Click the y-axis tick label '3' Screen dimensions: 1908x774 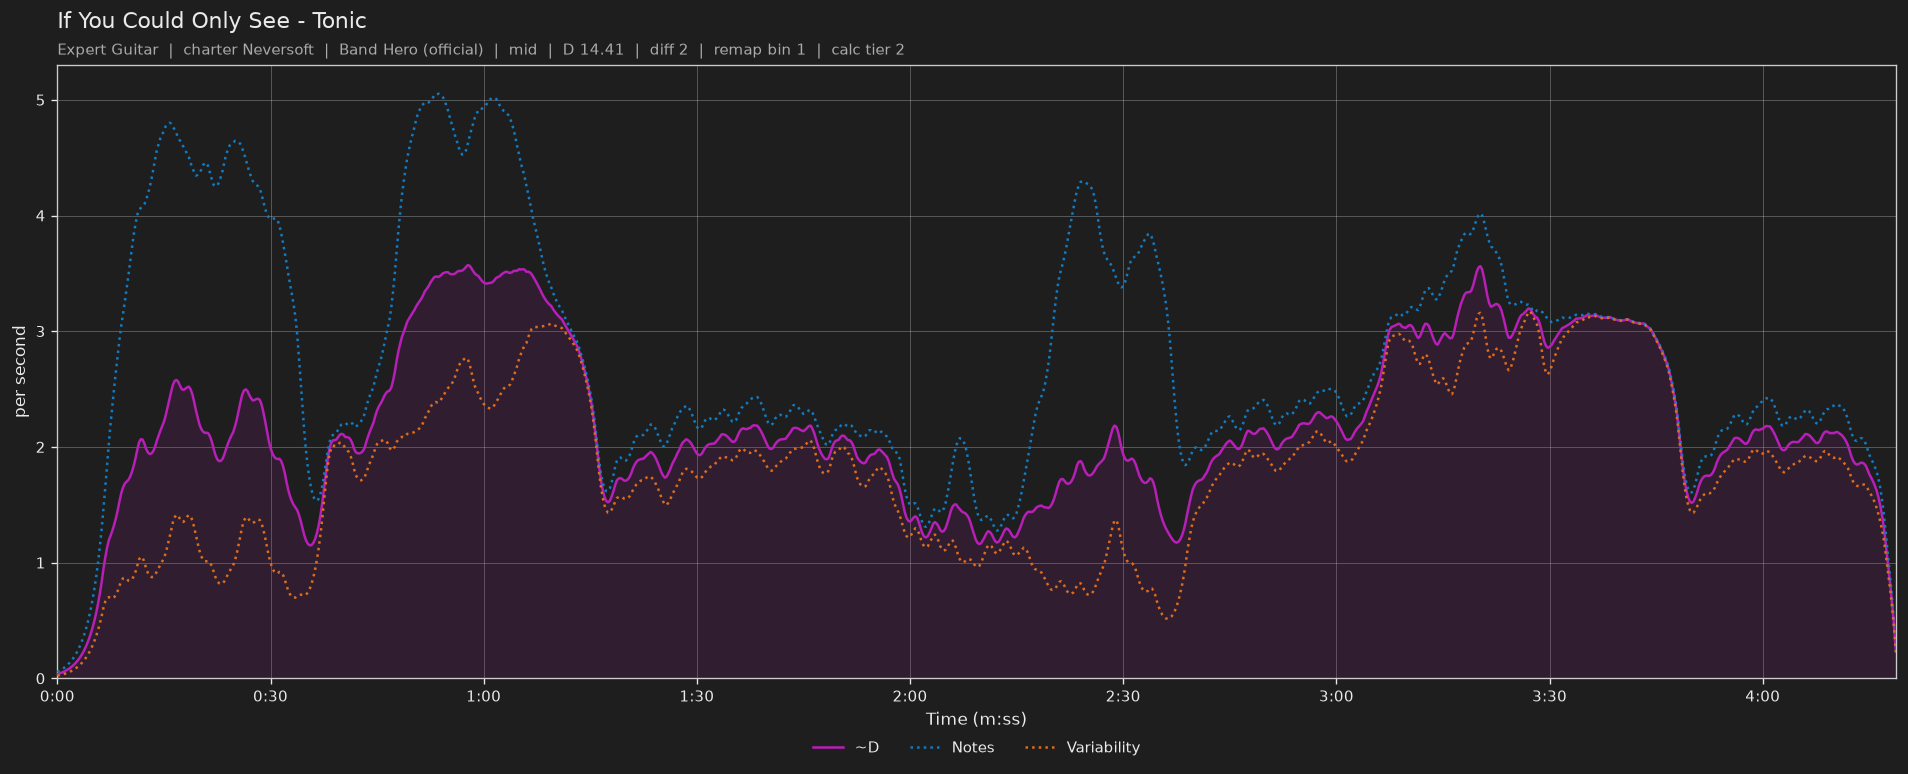tap(41, 332)
